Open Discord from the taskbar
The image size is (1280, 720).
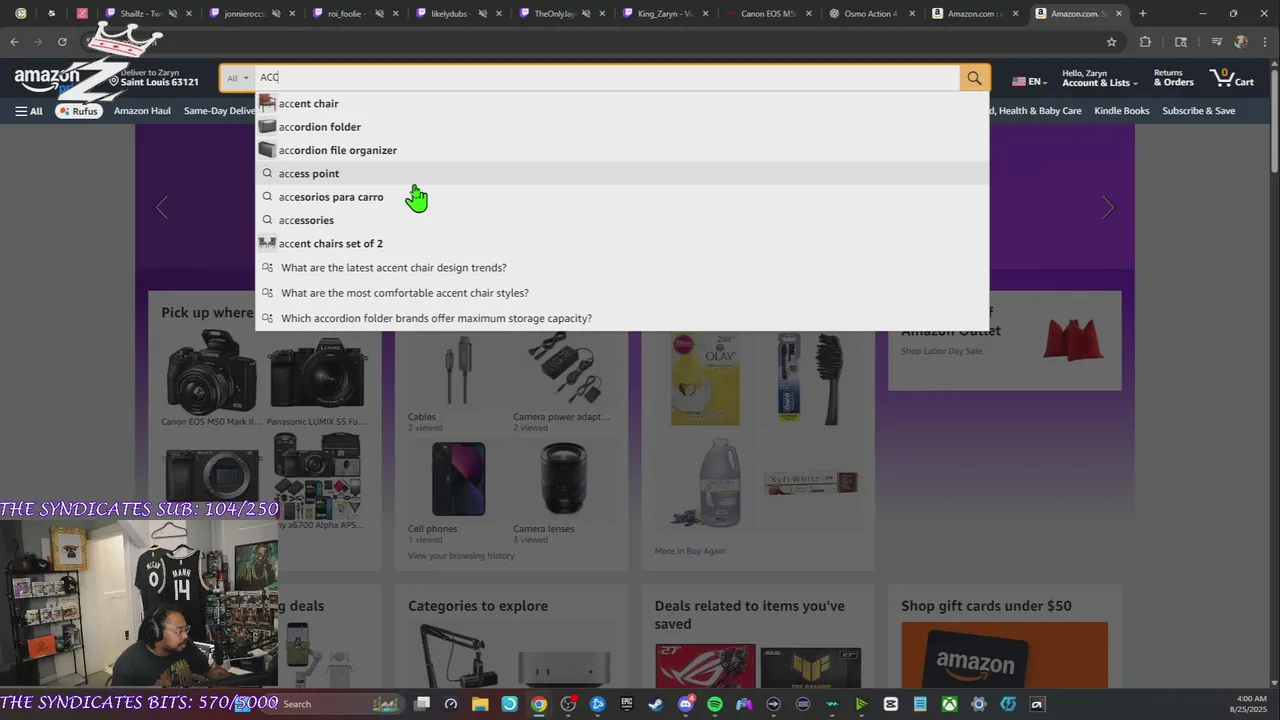685,704
